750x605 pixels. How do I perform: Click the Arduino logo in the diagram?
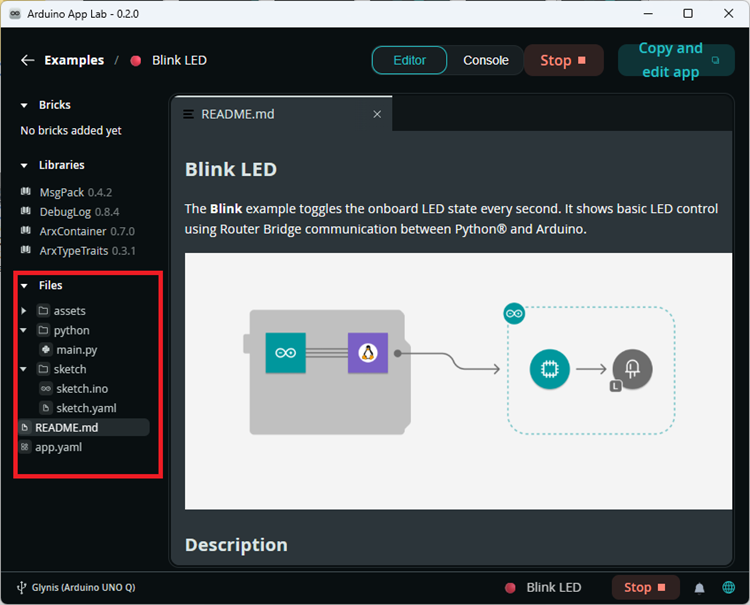tap(285, 353)
